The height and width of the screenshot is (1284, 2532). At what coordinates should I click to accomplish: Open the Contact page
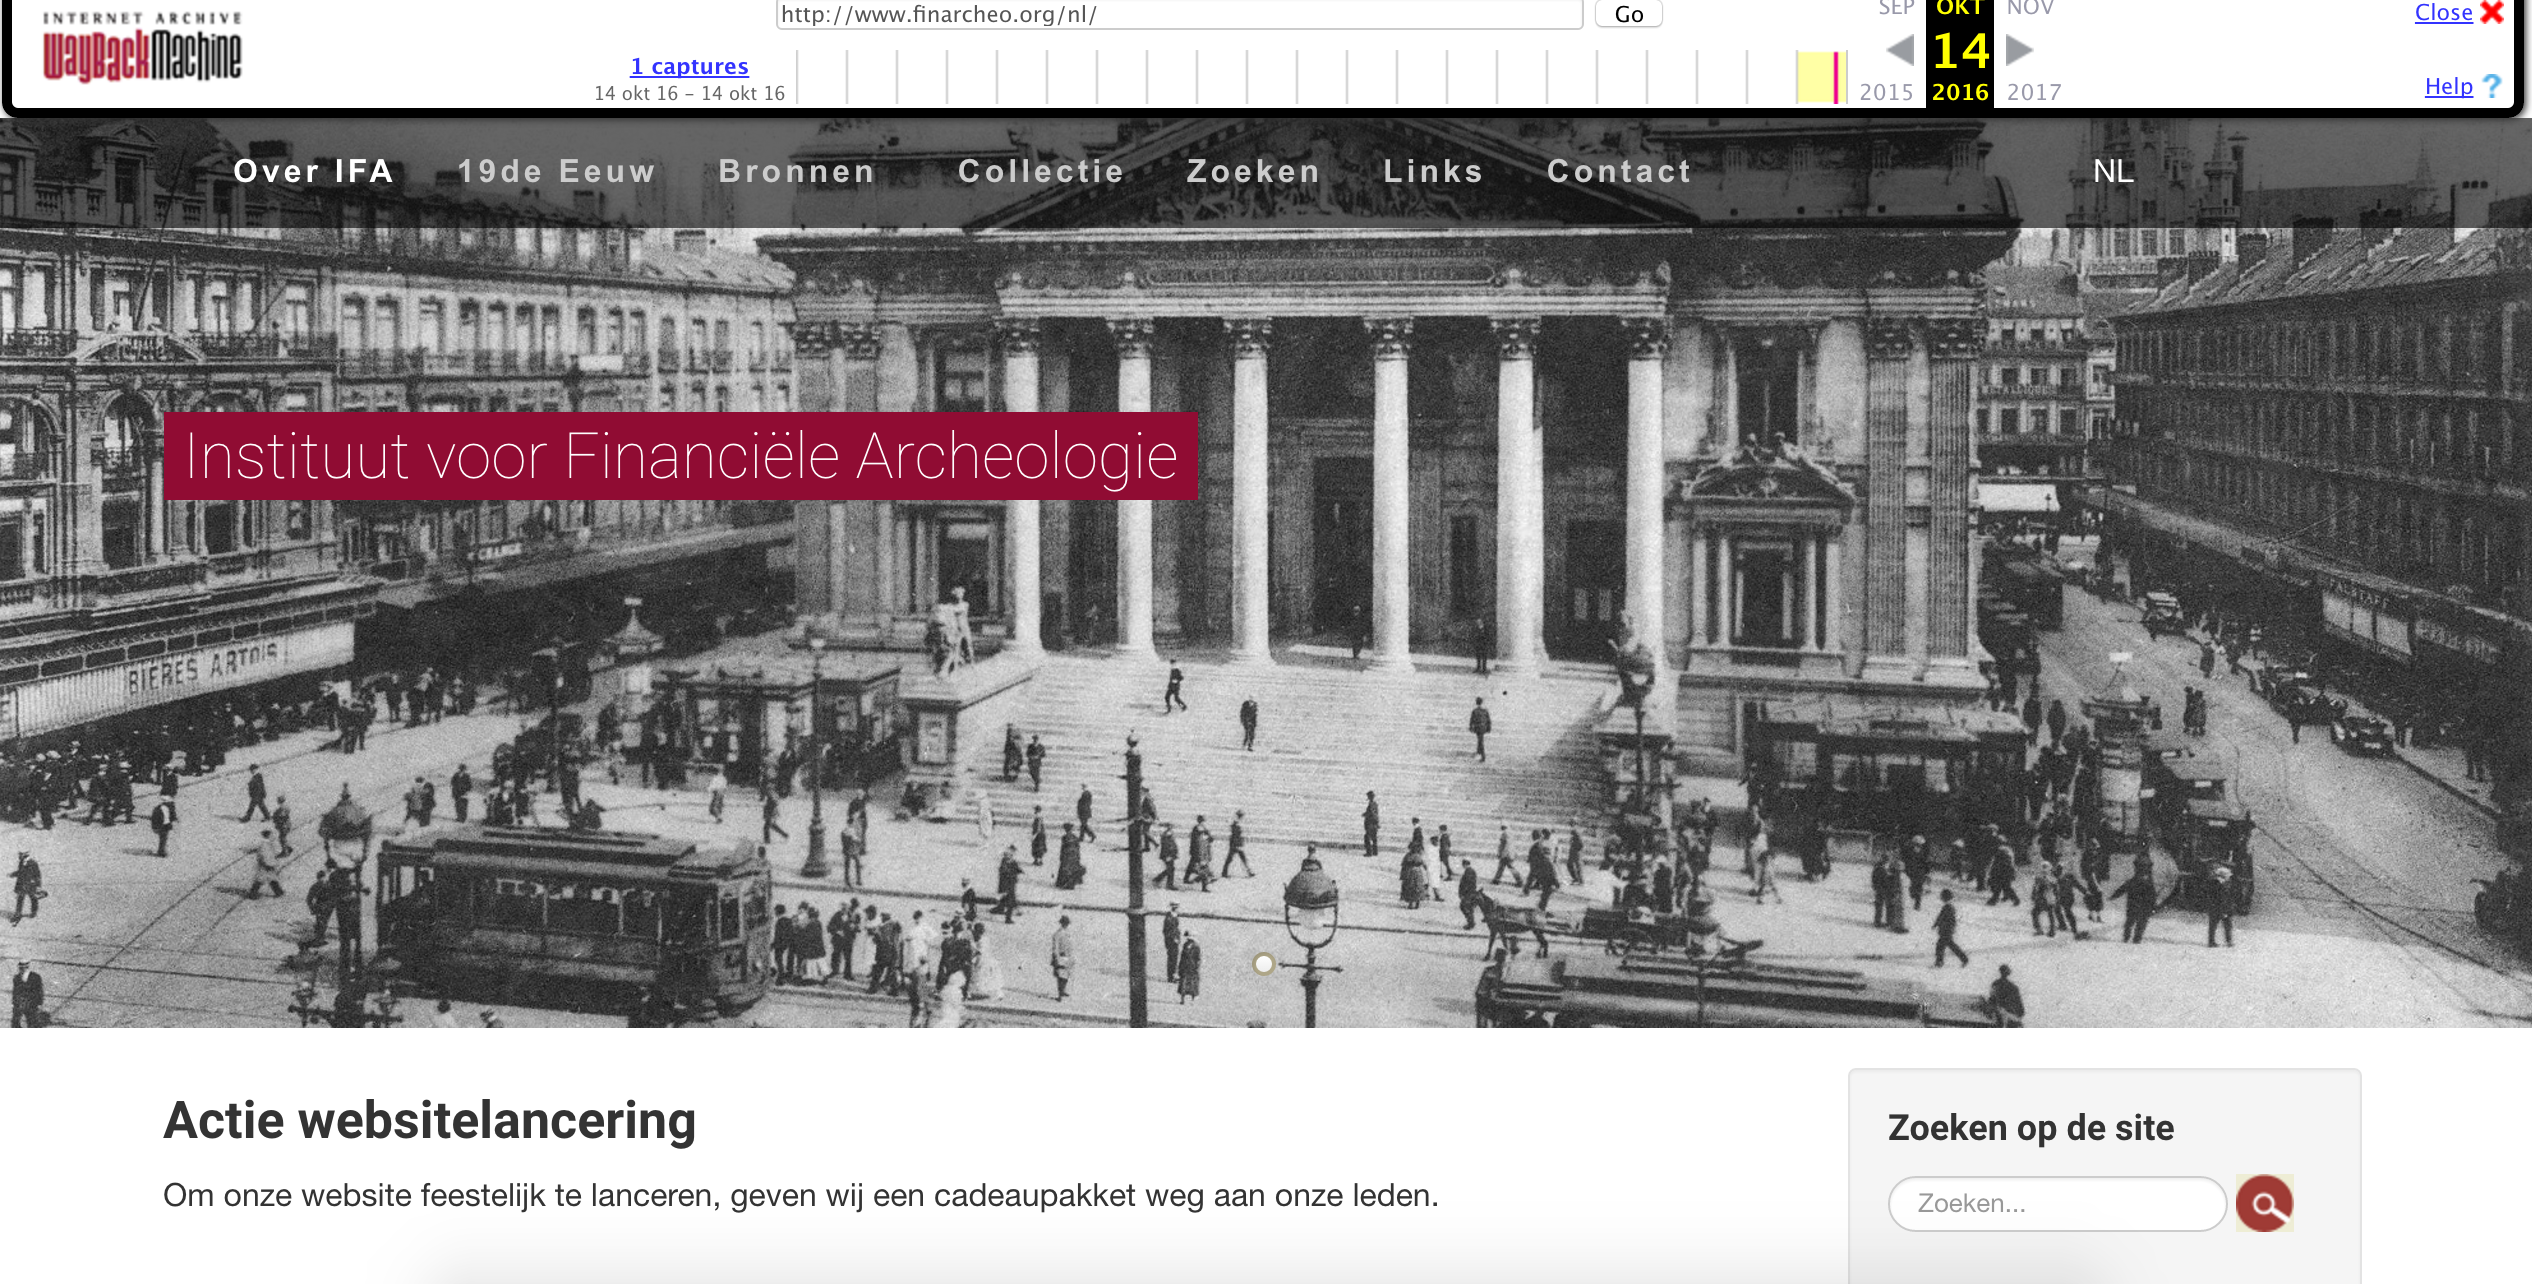(1619, 171)
